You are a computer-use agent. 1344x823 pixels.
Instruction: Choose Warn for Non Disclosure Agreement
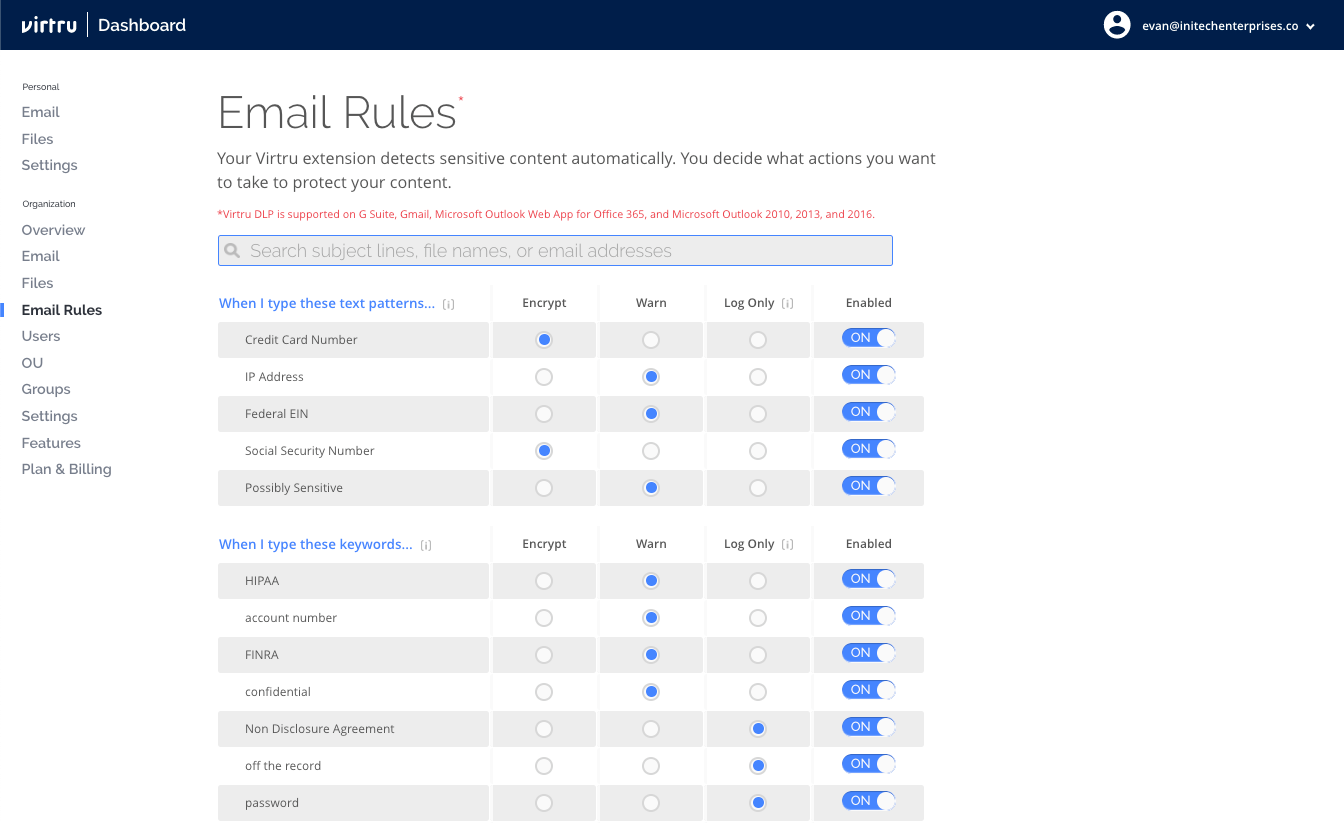point(651,729)
